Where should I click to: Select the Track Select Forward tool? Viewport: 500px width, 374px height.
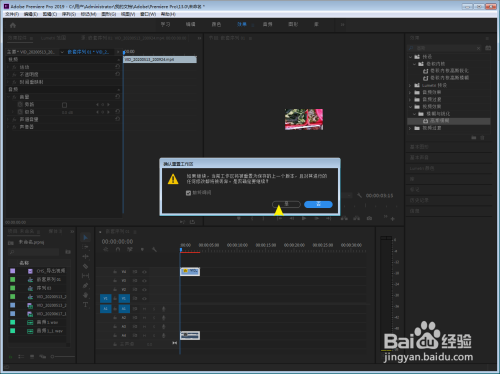[85, 247]
